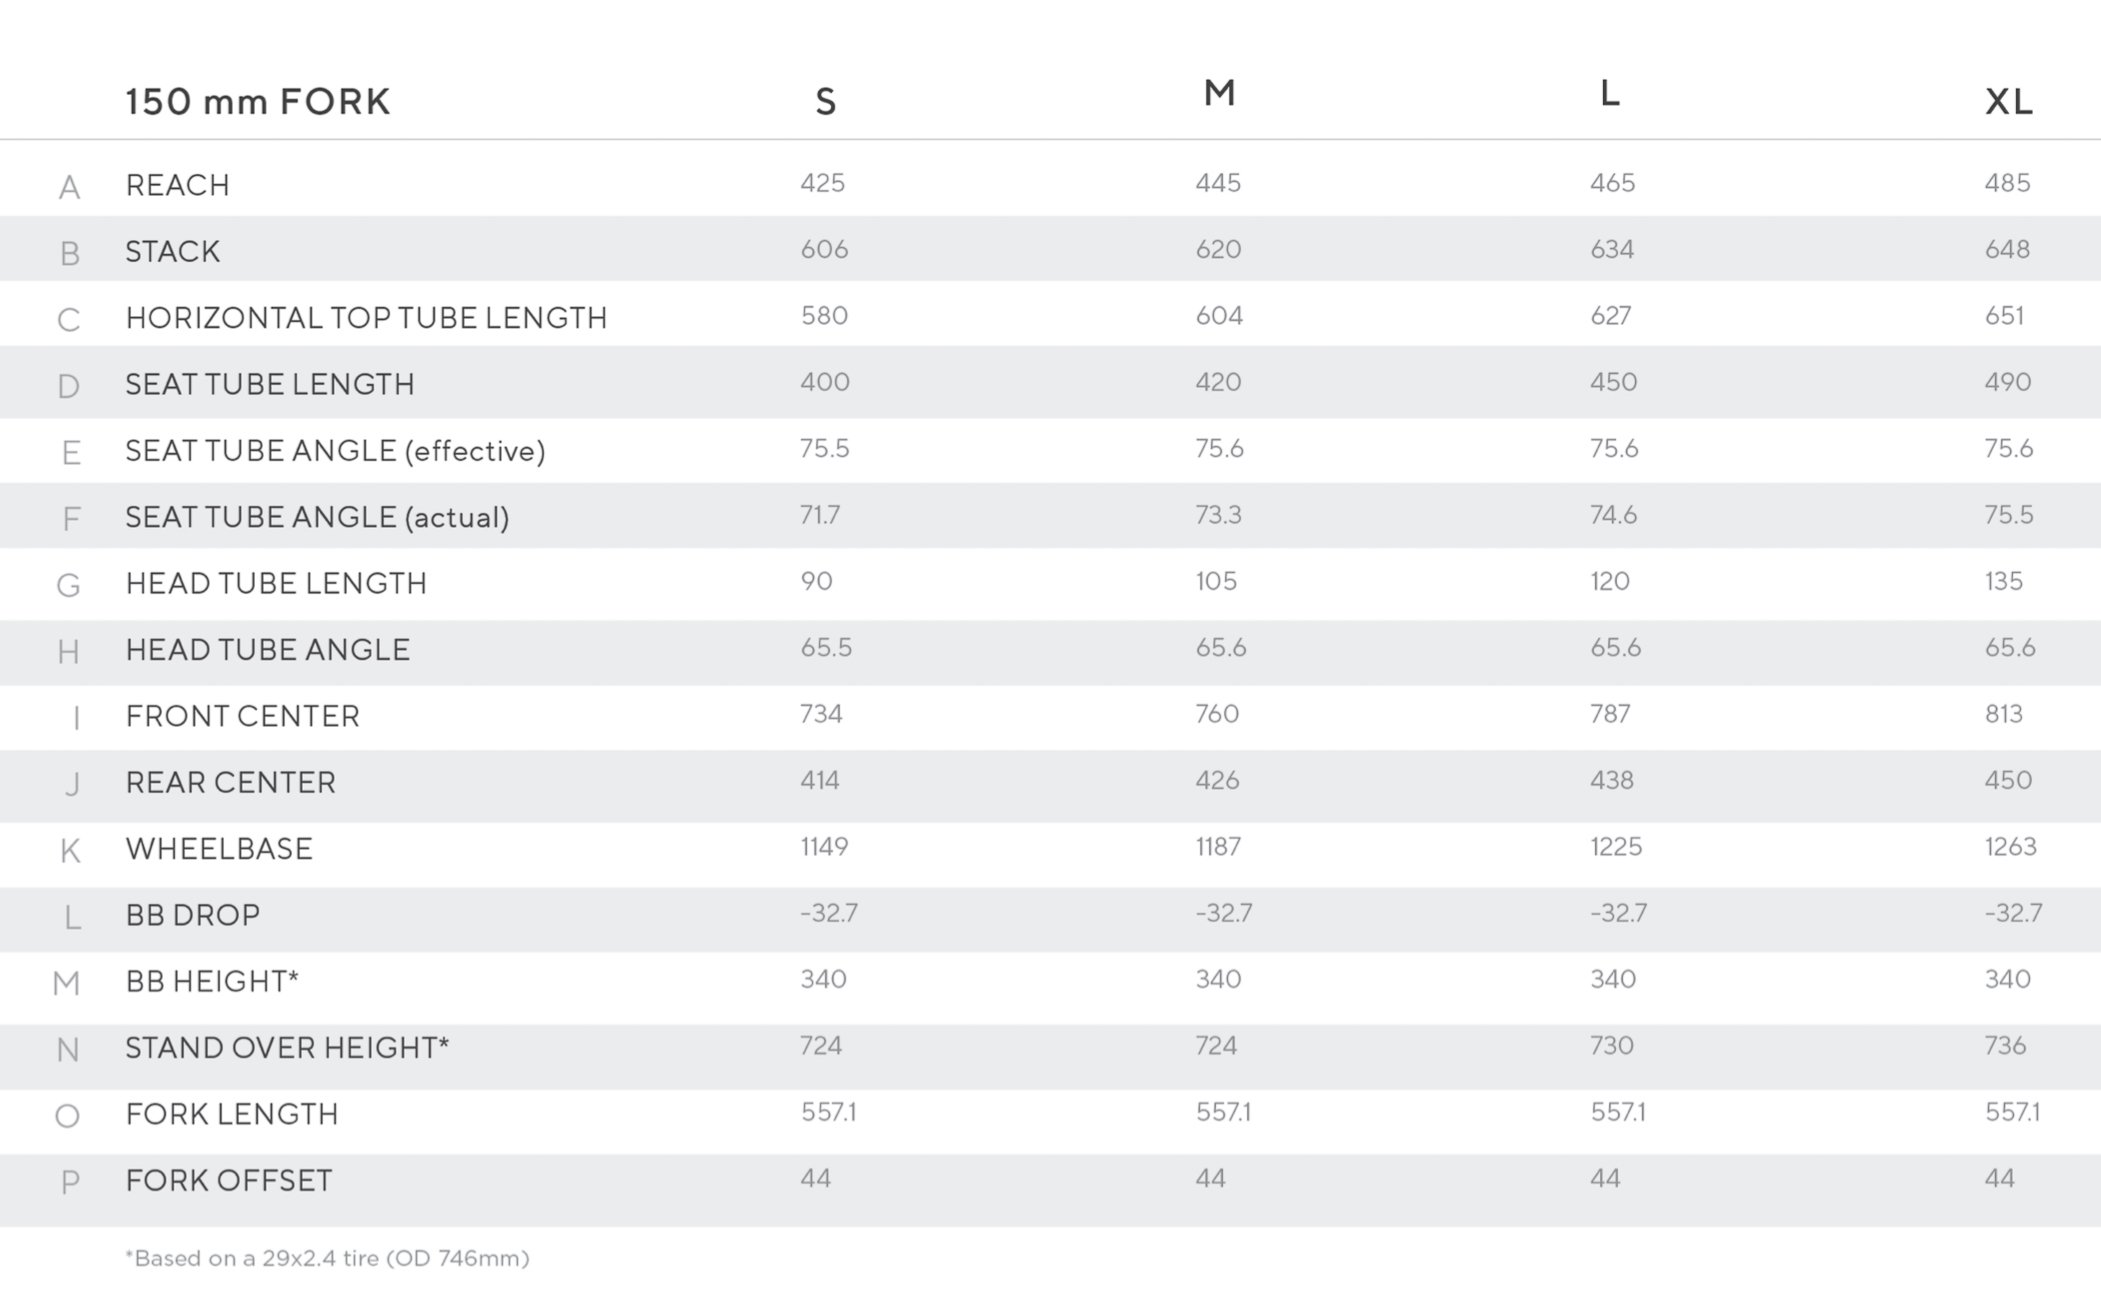
Task: Click the S size column header
Action: pyautogui.click(x=825, y=101)
